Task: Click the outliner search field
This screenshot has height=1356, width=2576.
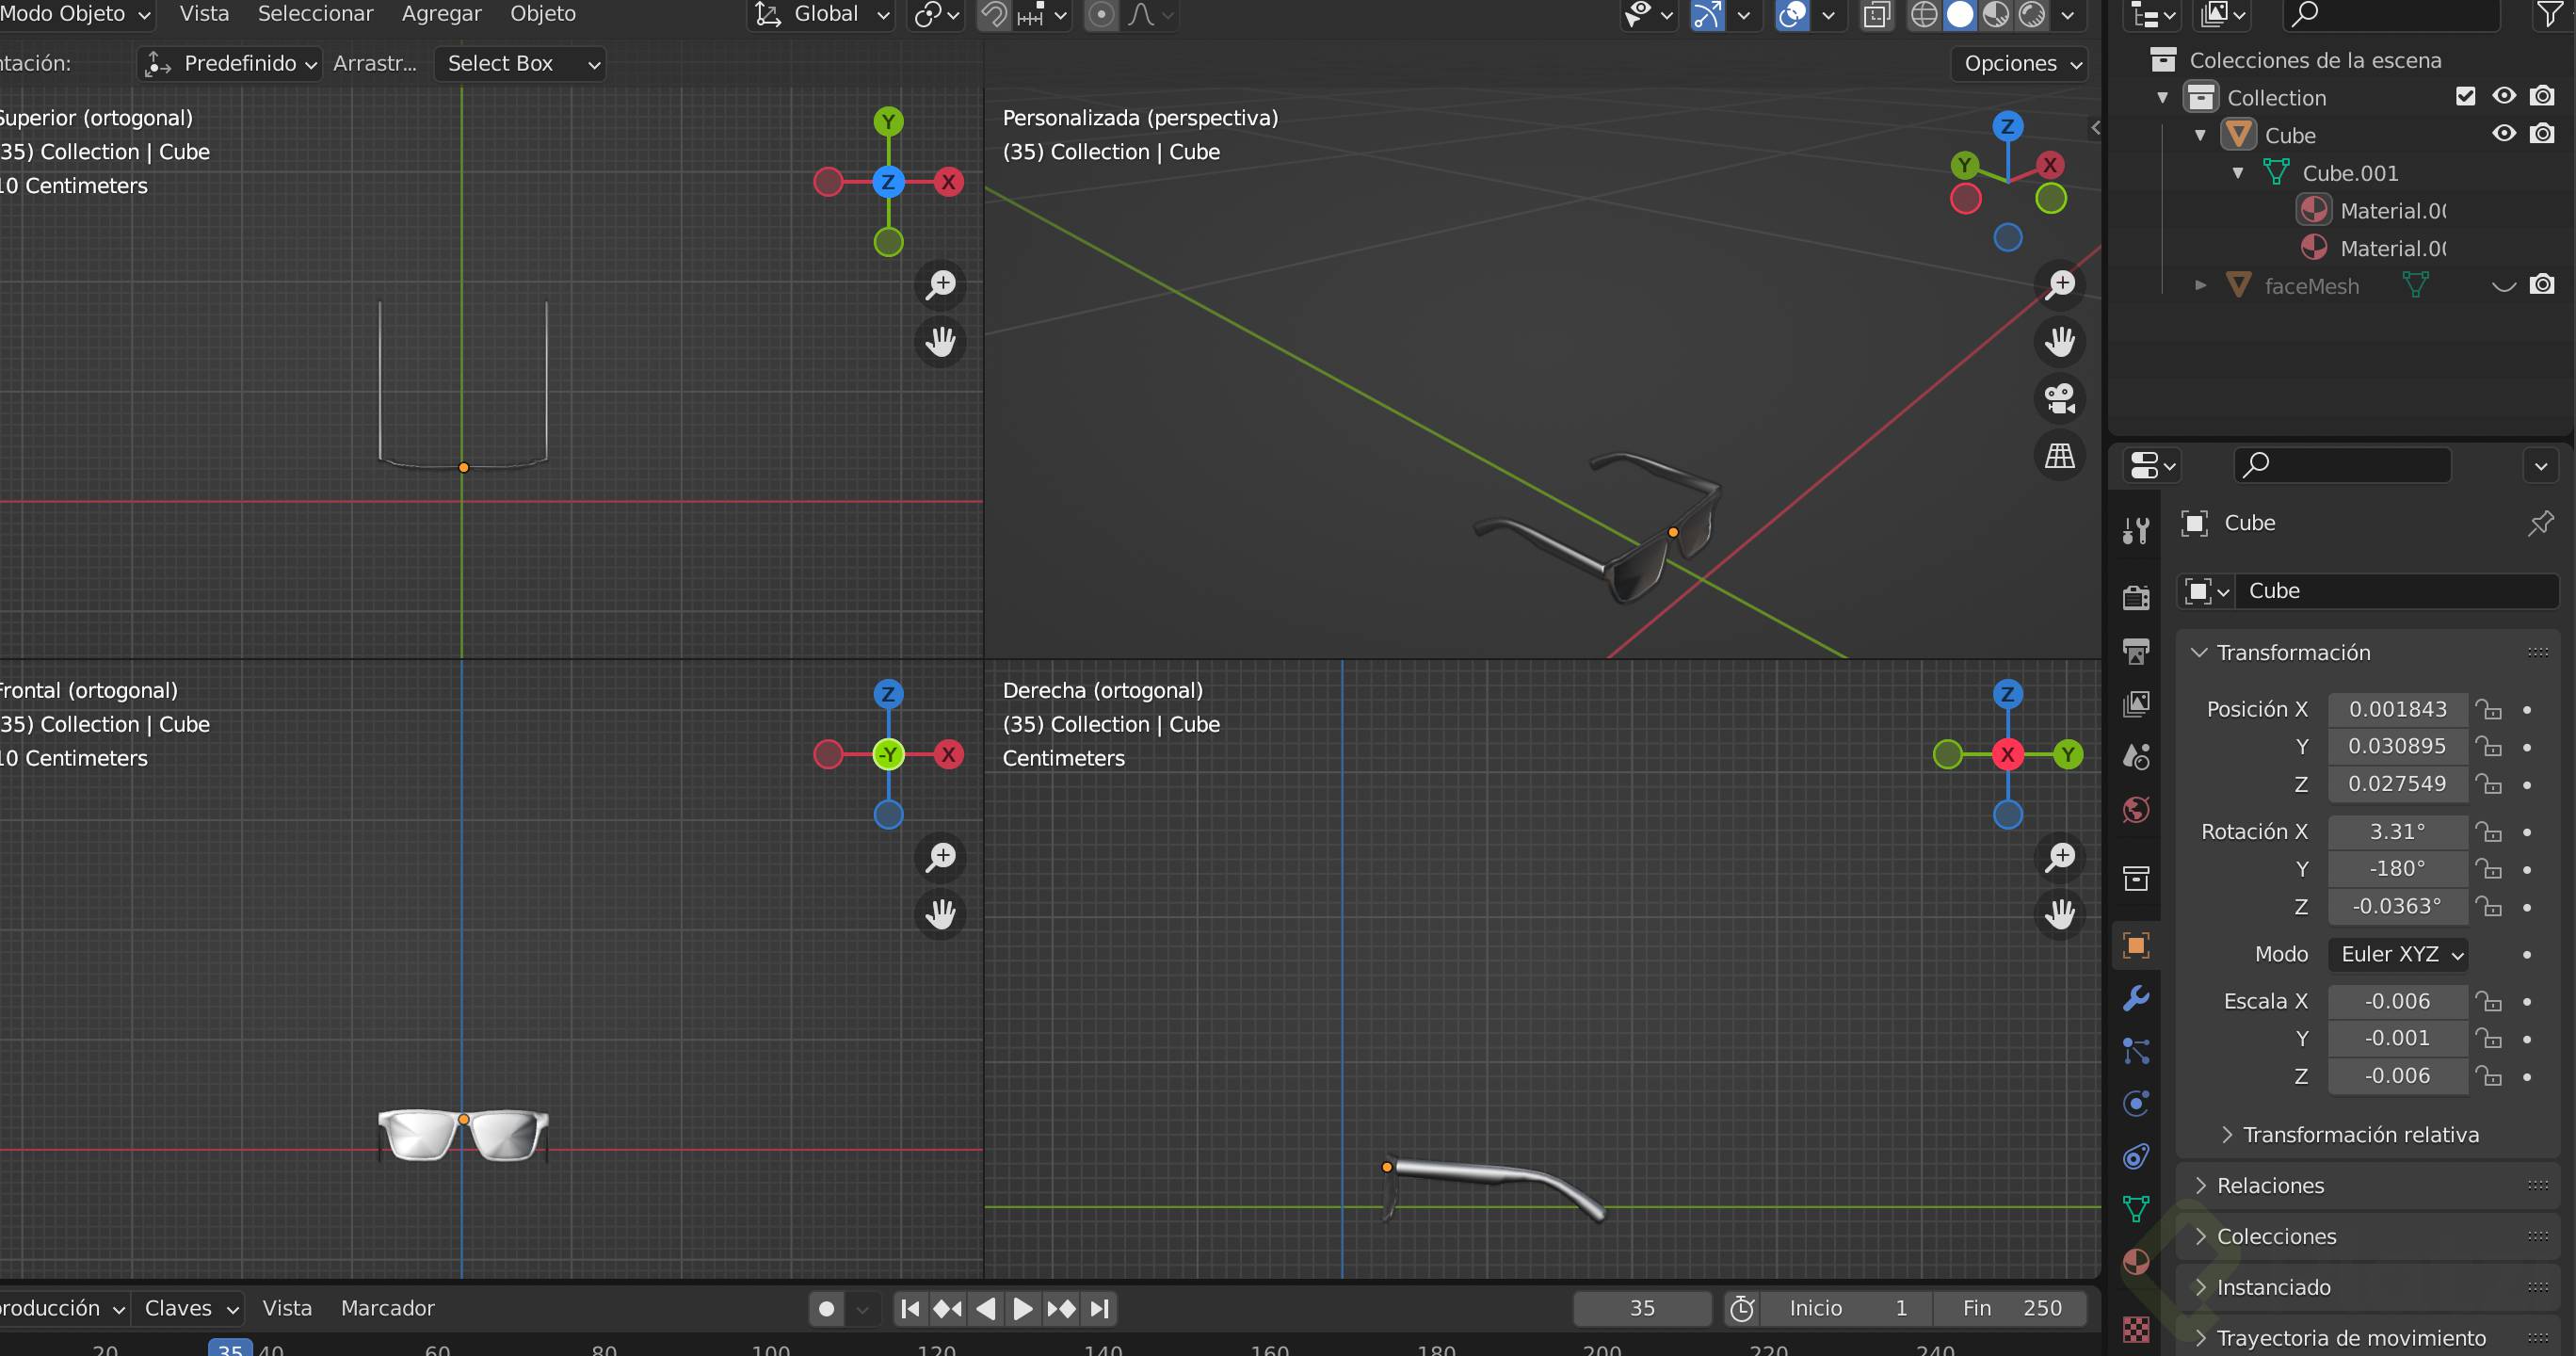Action: [x=2391, y=14]
